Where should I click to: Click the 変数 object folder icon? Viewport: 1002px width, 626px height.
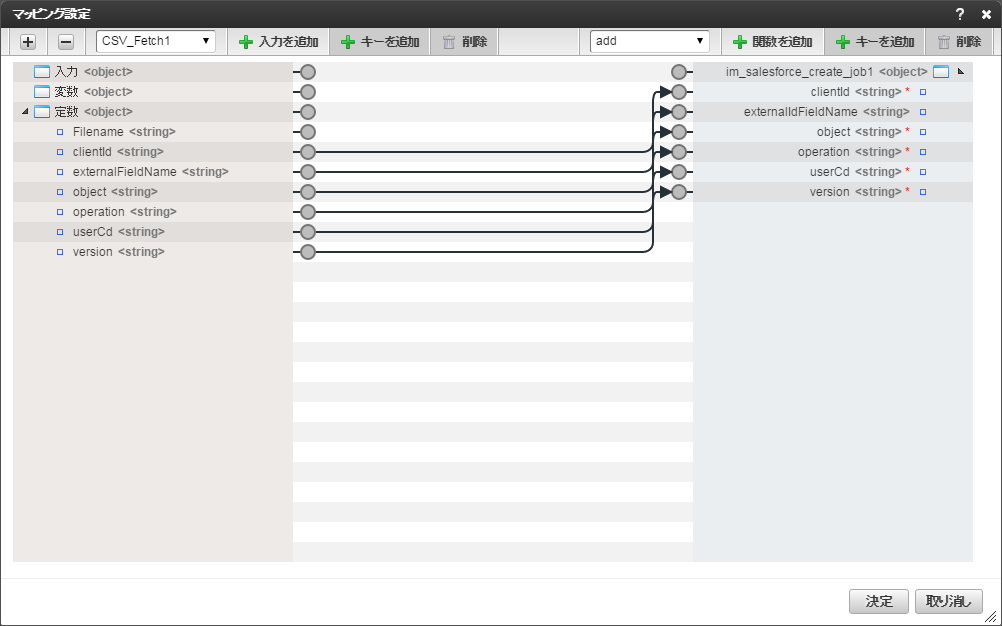click(x=42, y=92)
